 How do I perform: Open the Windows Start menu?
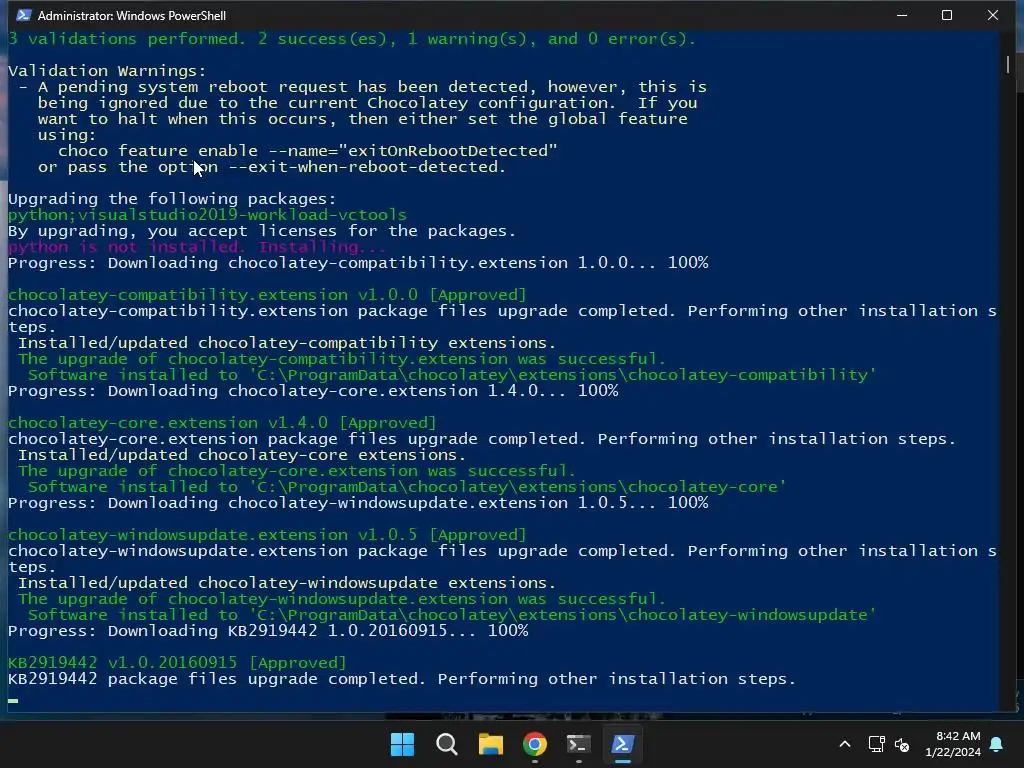coord(402,744)
